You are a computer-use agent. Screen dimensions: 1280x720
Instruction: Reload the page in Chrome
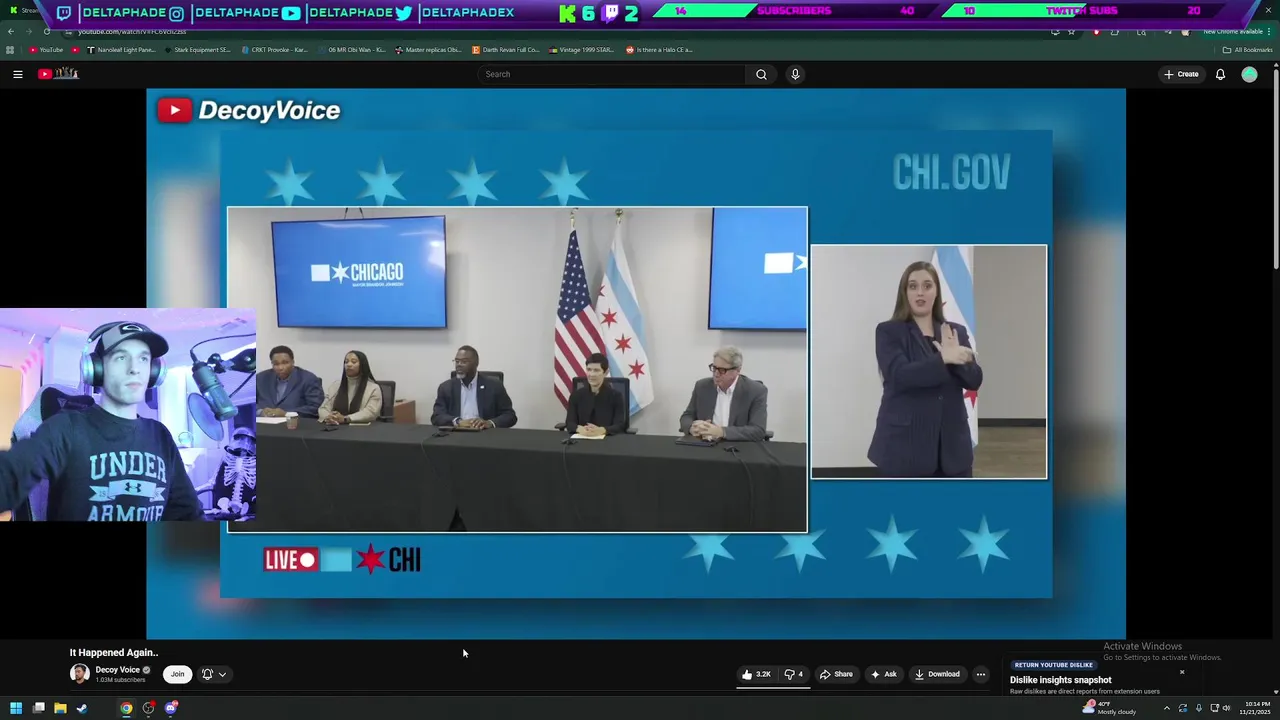46,31
